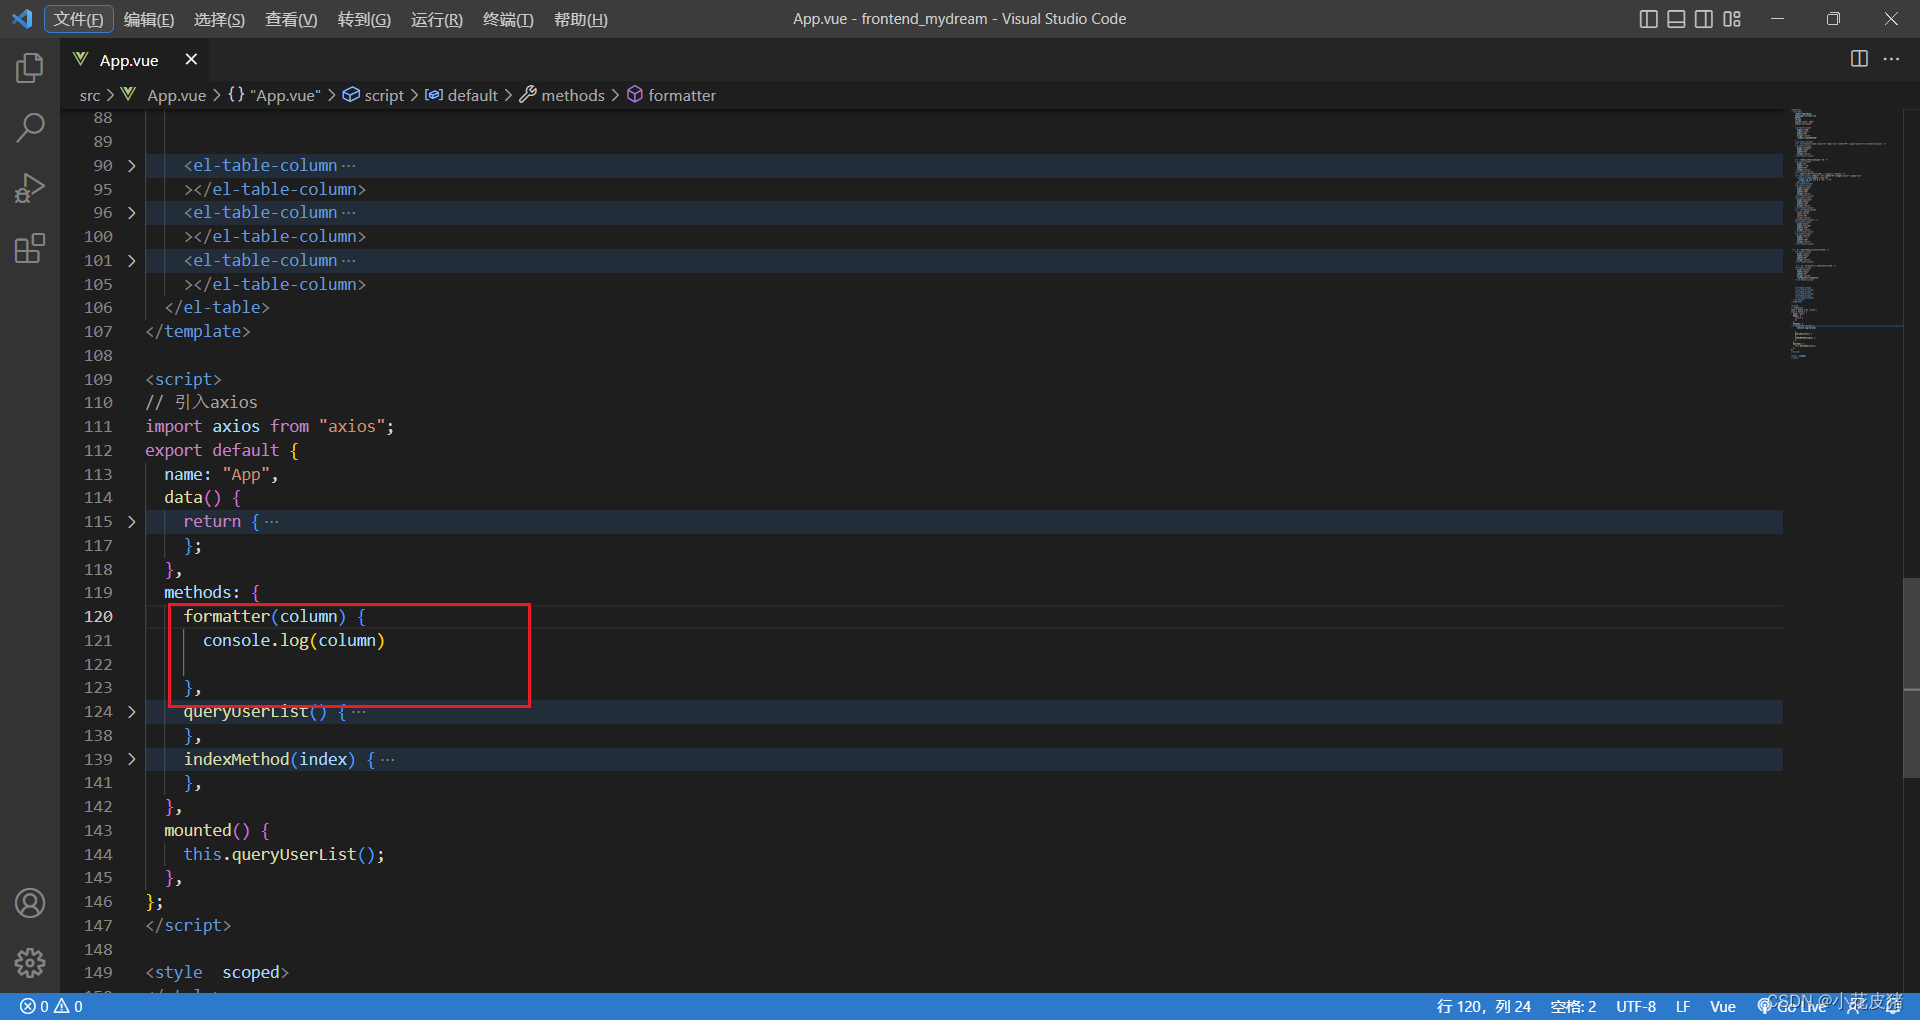Open the editor More Actions ellipsis
This screenshot has height=1020, width=1920.
tap(1891, 59)
